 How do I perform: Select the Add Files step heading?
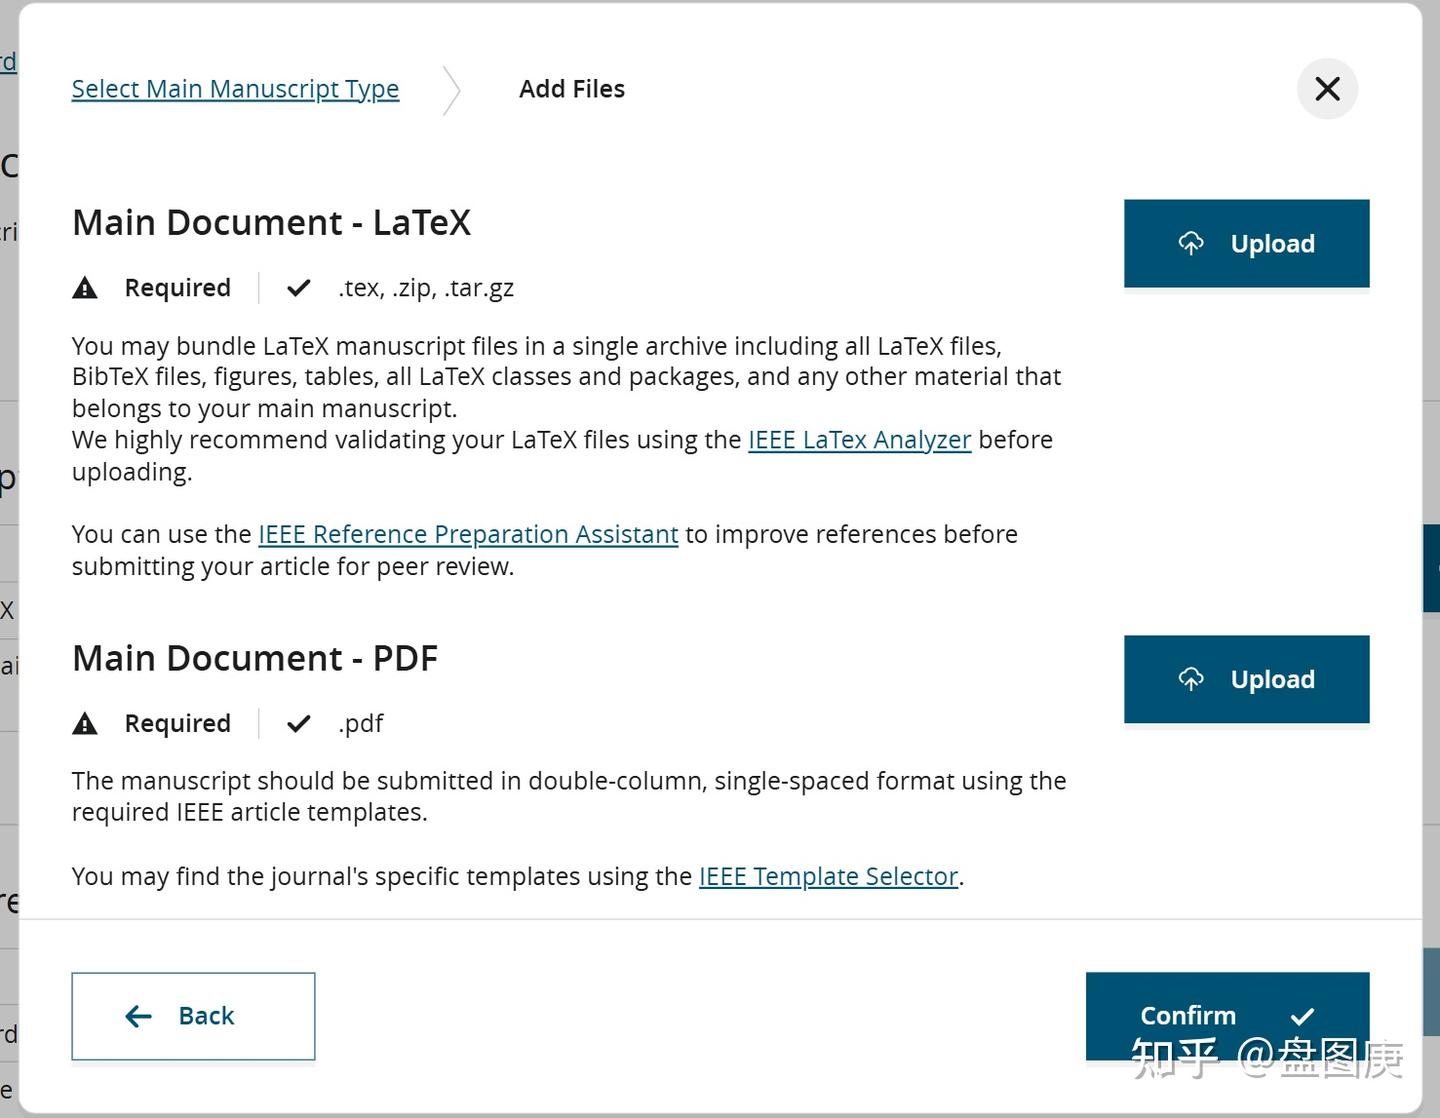coord(572,89)
